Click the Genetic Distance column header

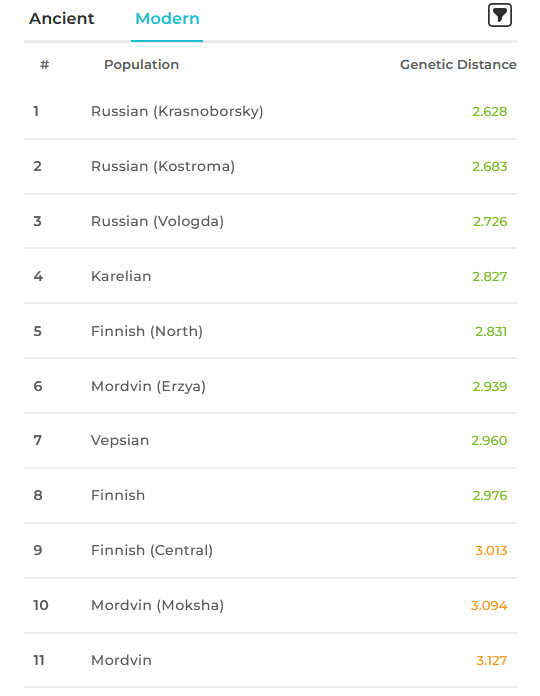(458, 64)
